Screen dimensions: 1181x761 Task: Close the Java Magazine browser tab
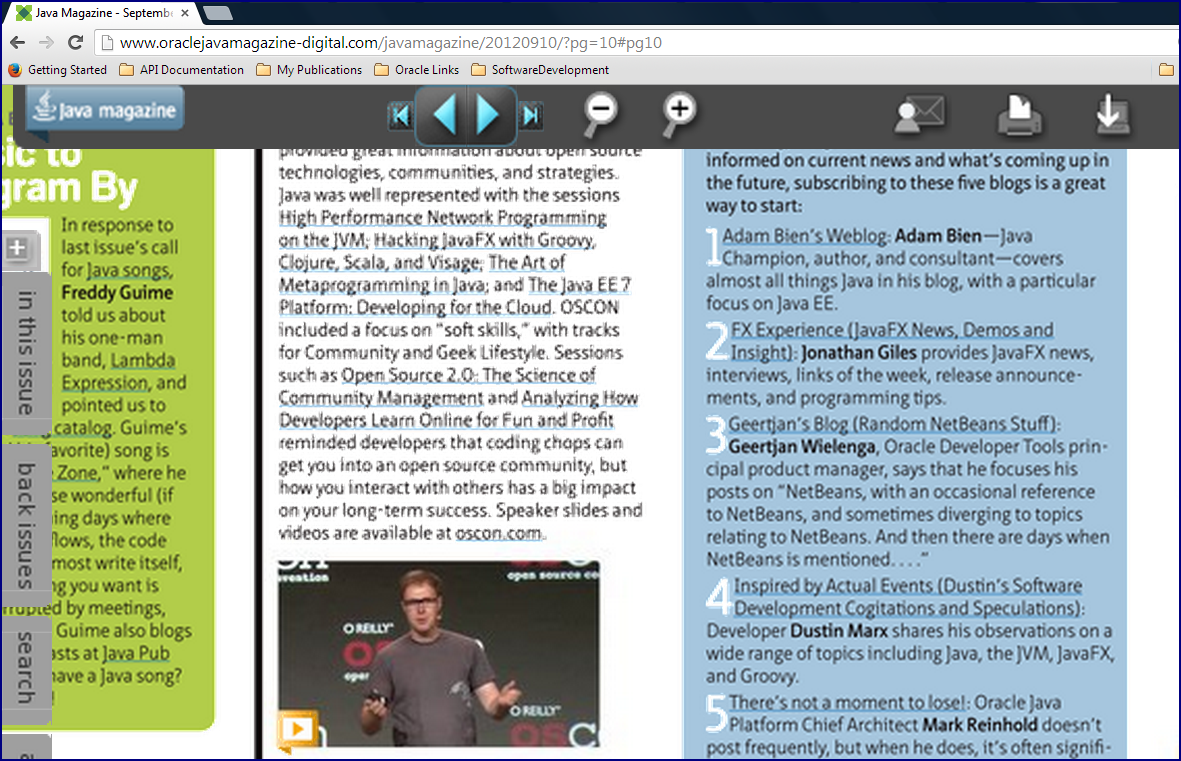coord(185,13)
